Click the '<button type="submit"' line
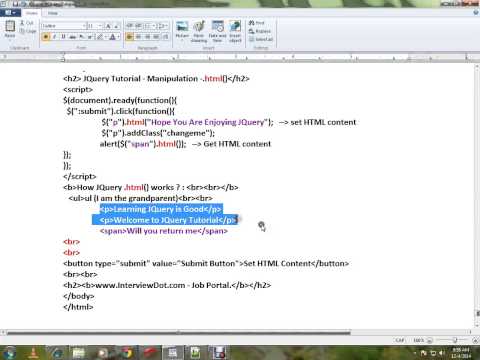The width and height of the screenshot is (480, 360). coord(206,263)
